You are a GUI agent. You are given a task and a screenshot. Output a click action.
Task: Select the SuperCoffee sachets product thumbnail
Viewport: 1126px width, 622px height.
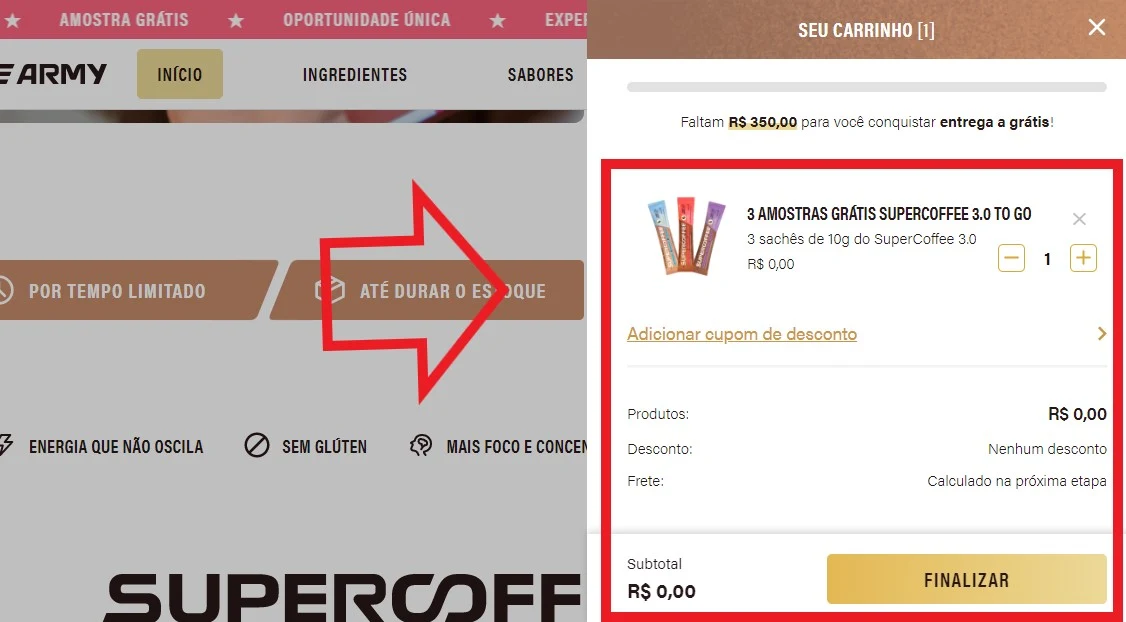pyautogui.click(x=686, y=236)
